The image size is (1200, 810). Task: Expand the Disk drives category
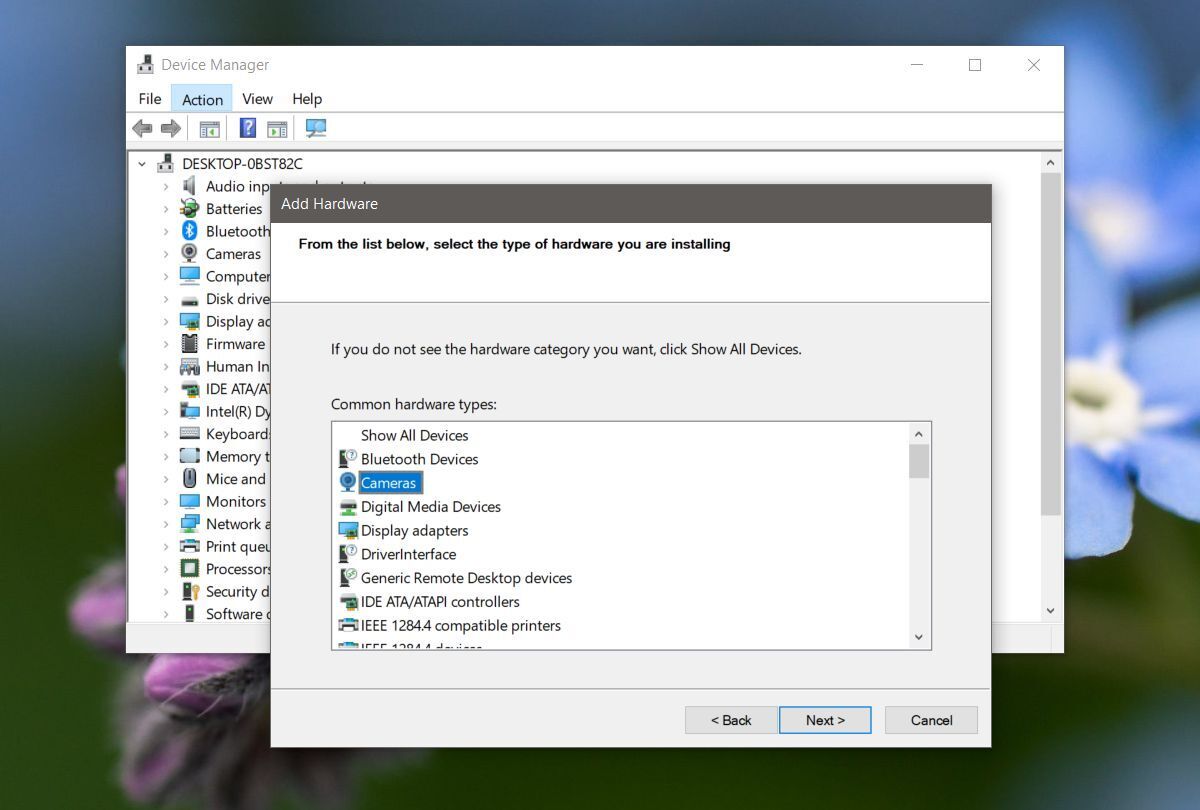pos(168,298)
